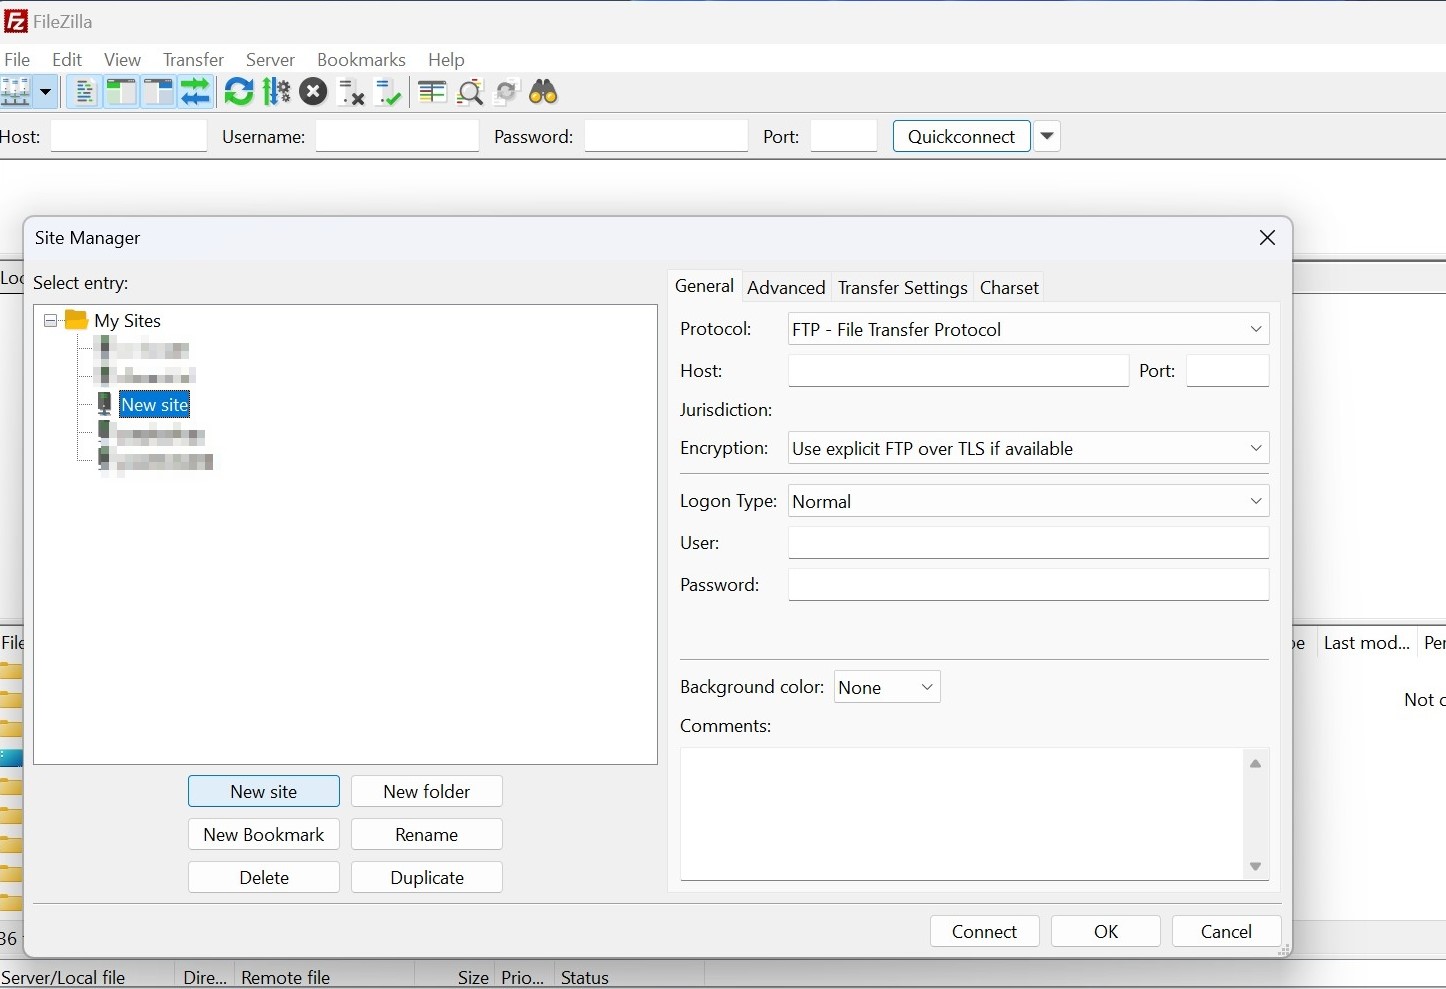
Task: Click cancel current operation icon
Action: pos(314,93)
